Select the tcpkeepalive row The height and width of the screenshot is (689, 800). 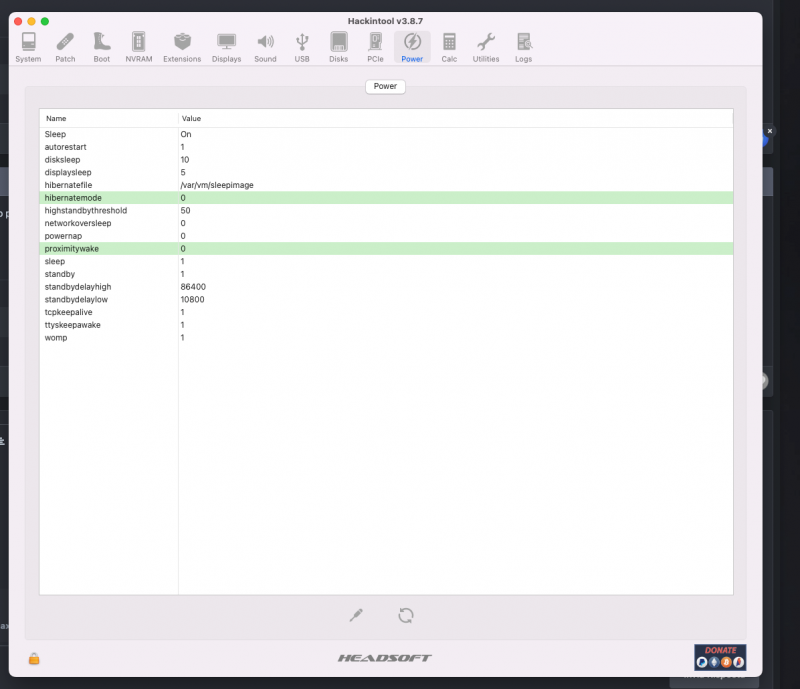[x=386, y=312]
